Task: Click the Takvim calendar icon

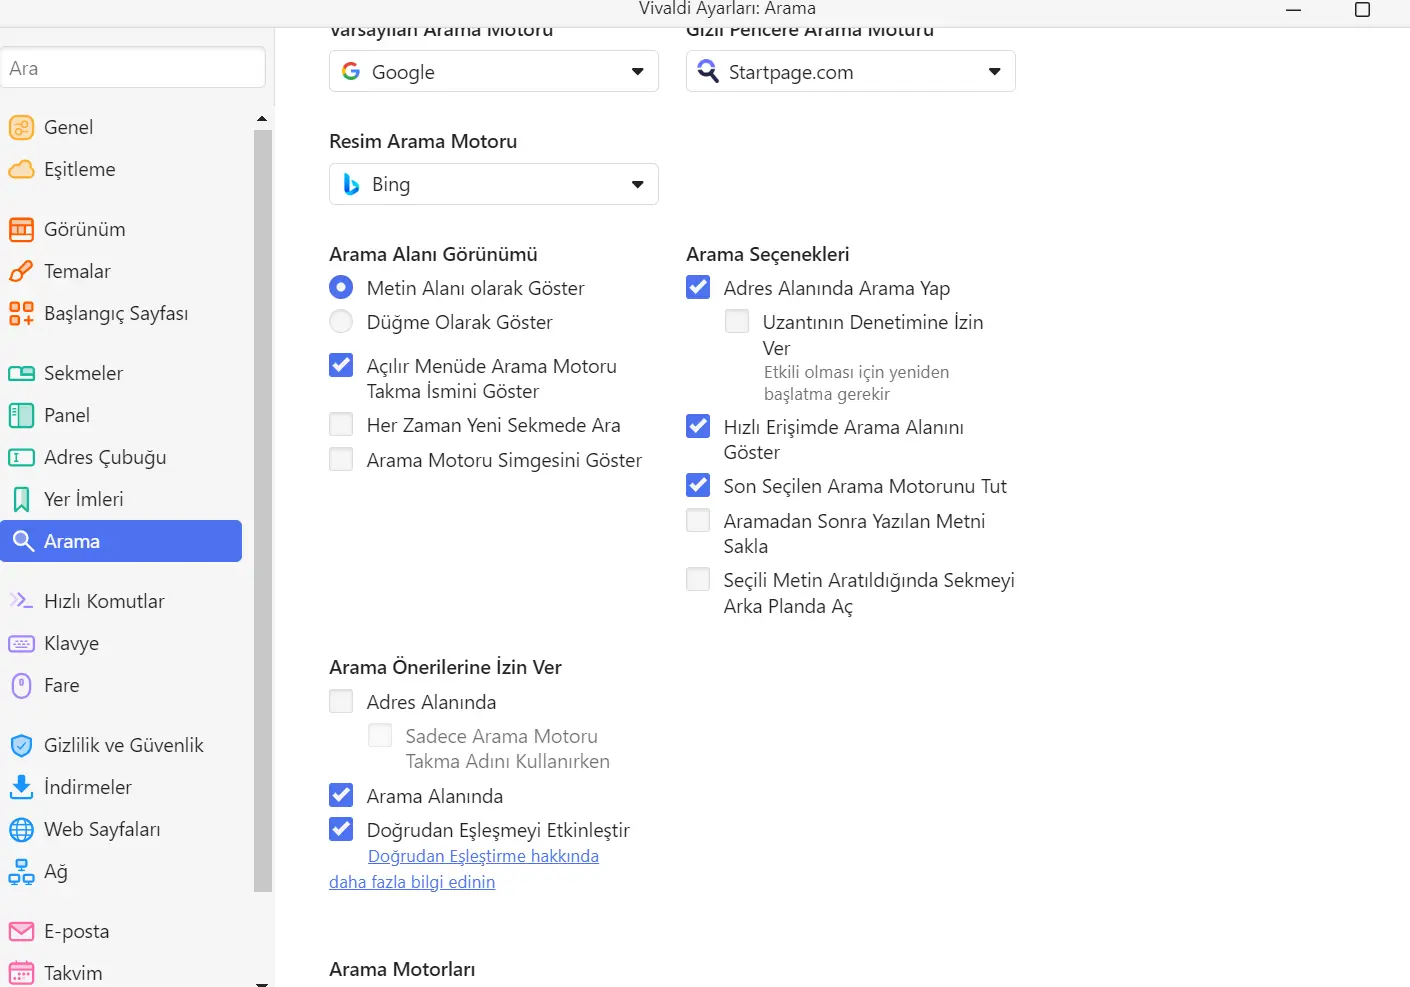Action: coord(21,974)
